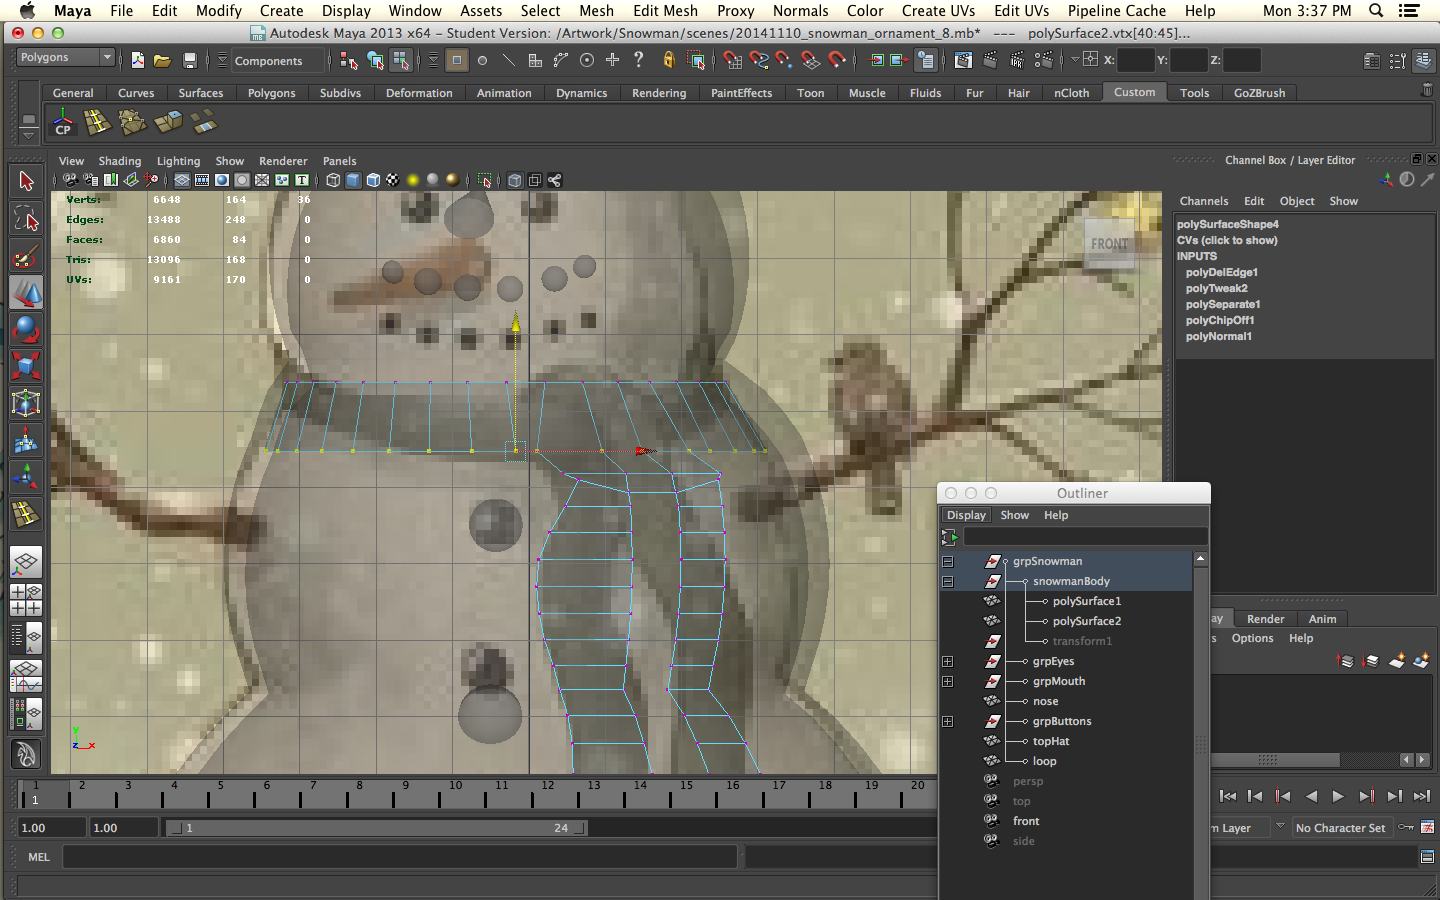The height and width of the screenshot is (900, 1440).
Task: Click the time range slider bar
Action: (x=377, y=828)
